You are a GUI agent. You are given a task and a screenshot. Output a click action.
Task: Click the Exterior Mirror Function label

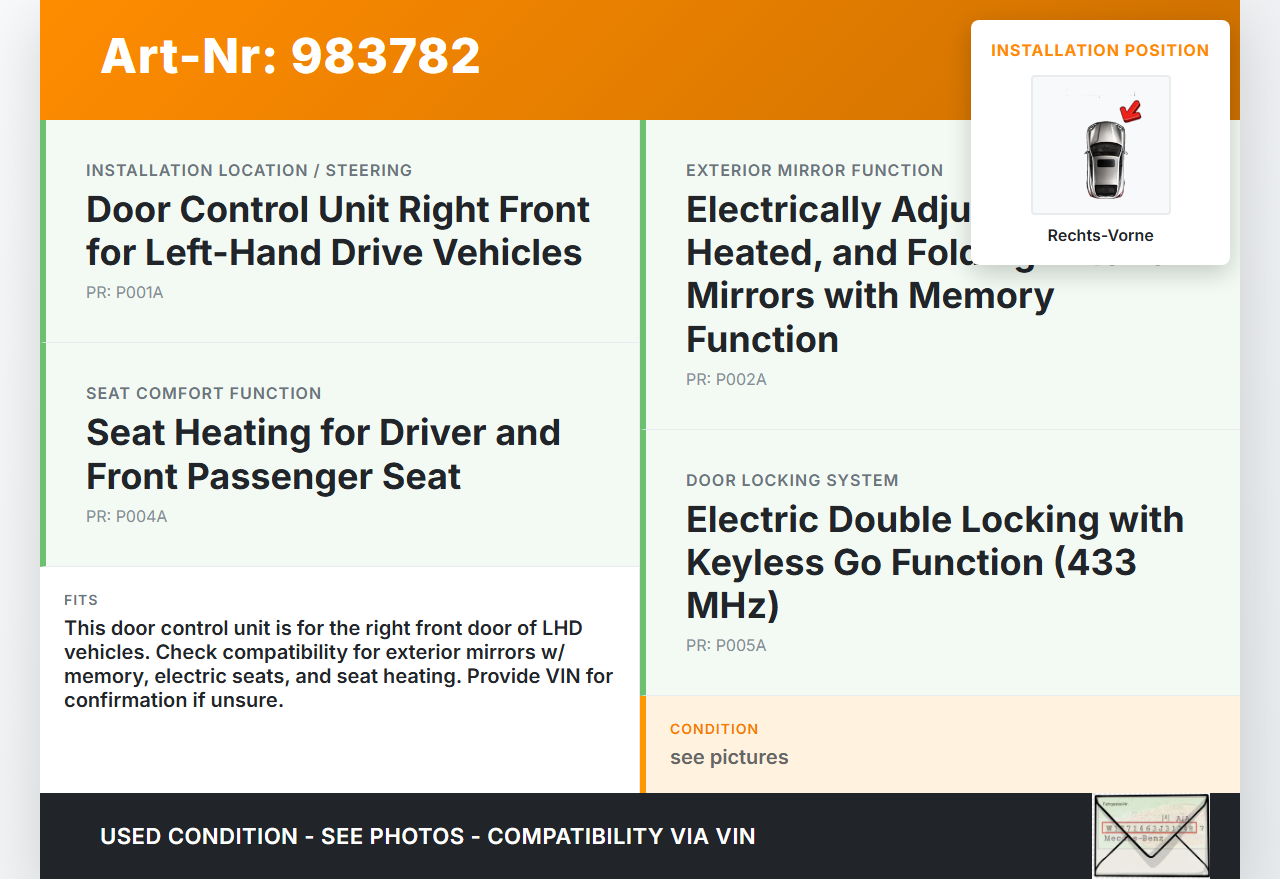(x=814, y=171)
